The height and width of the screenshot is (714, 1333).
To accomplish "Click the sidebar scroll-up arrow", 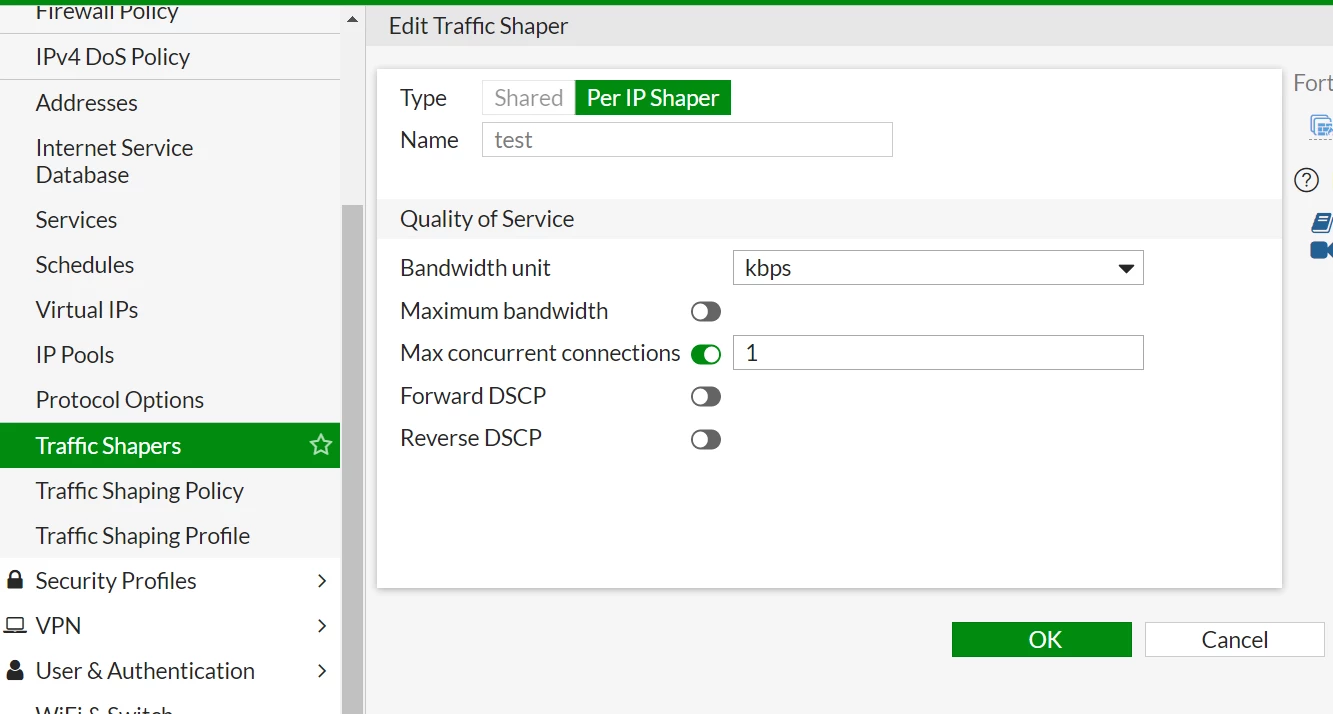I will (x=352, y=19).
